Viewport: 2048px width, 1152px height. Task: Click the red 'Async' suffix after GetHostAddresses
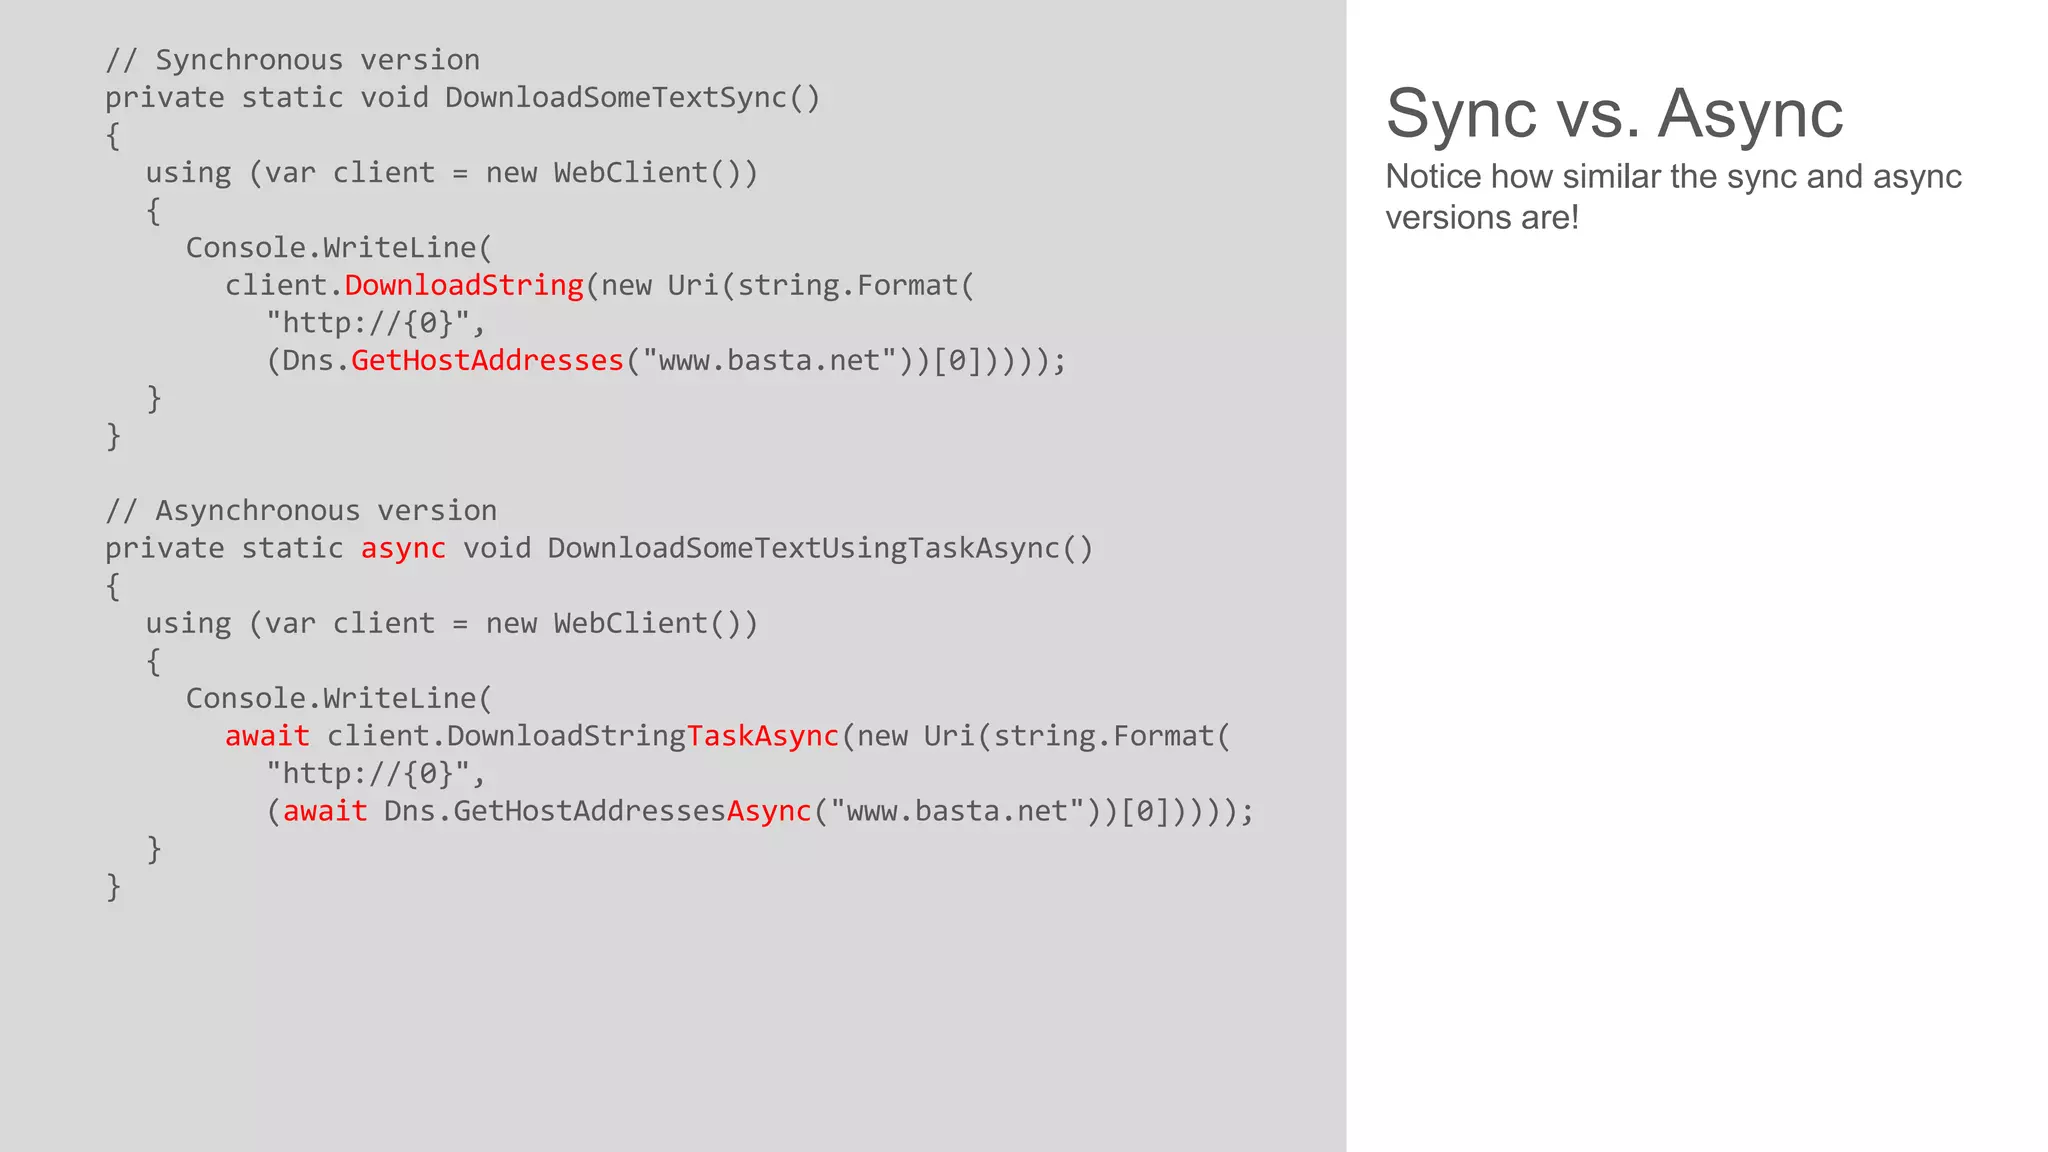(768, 812)
